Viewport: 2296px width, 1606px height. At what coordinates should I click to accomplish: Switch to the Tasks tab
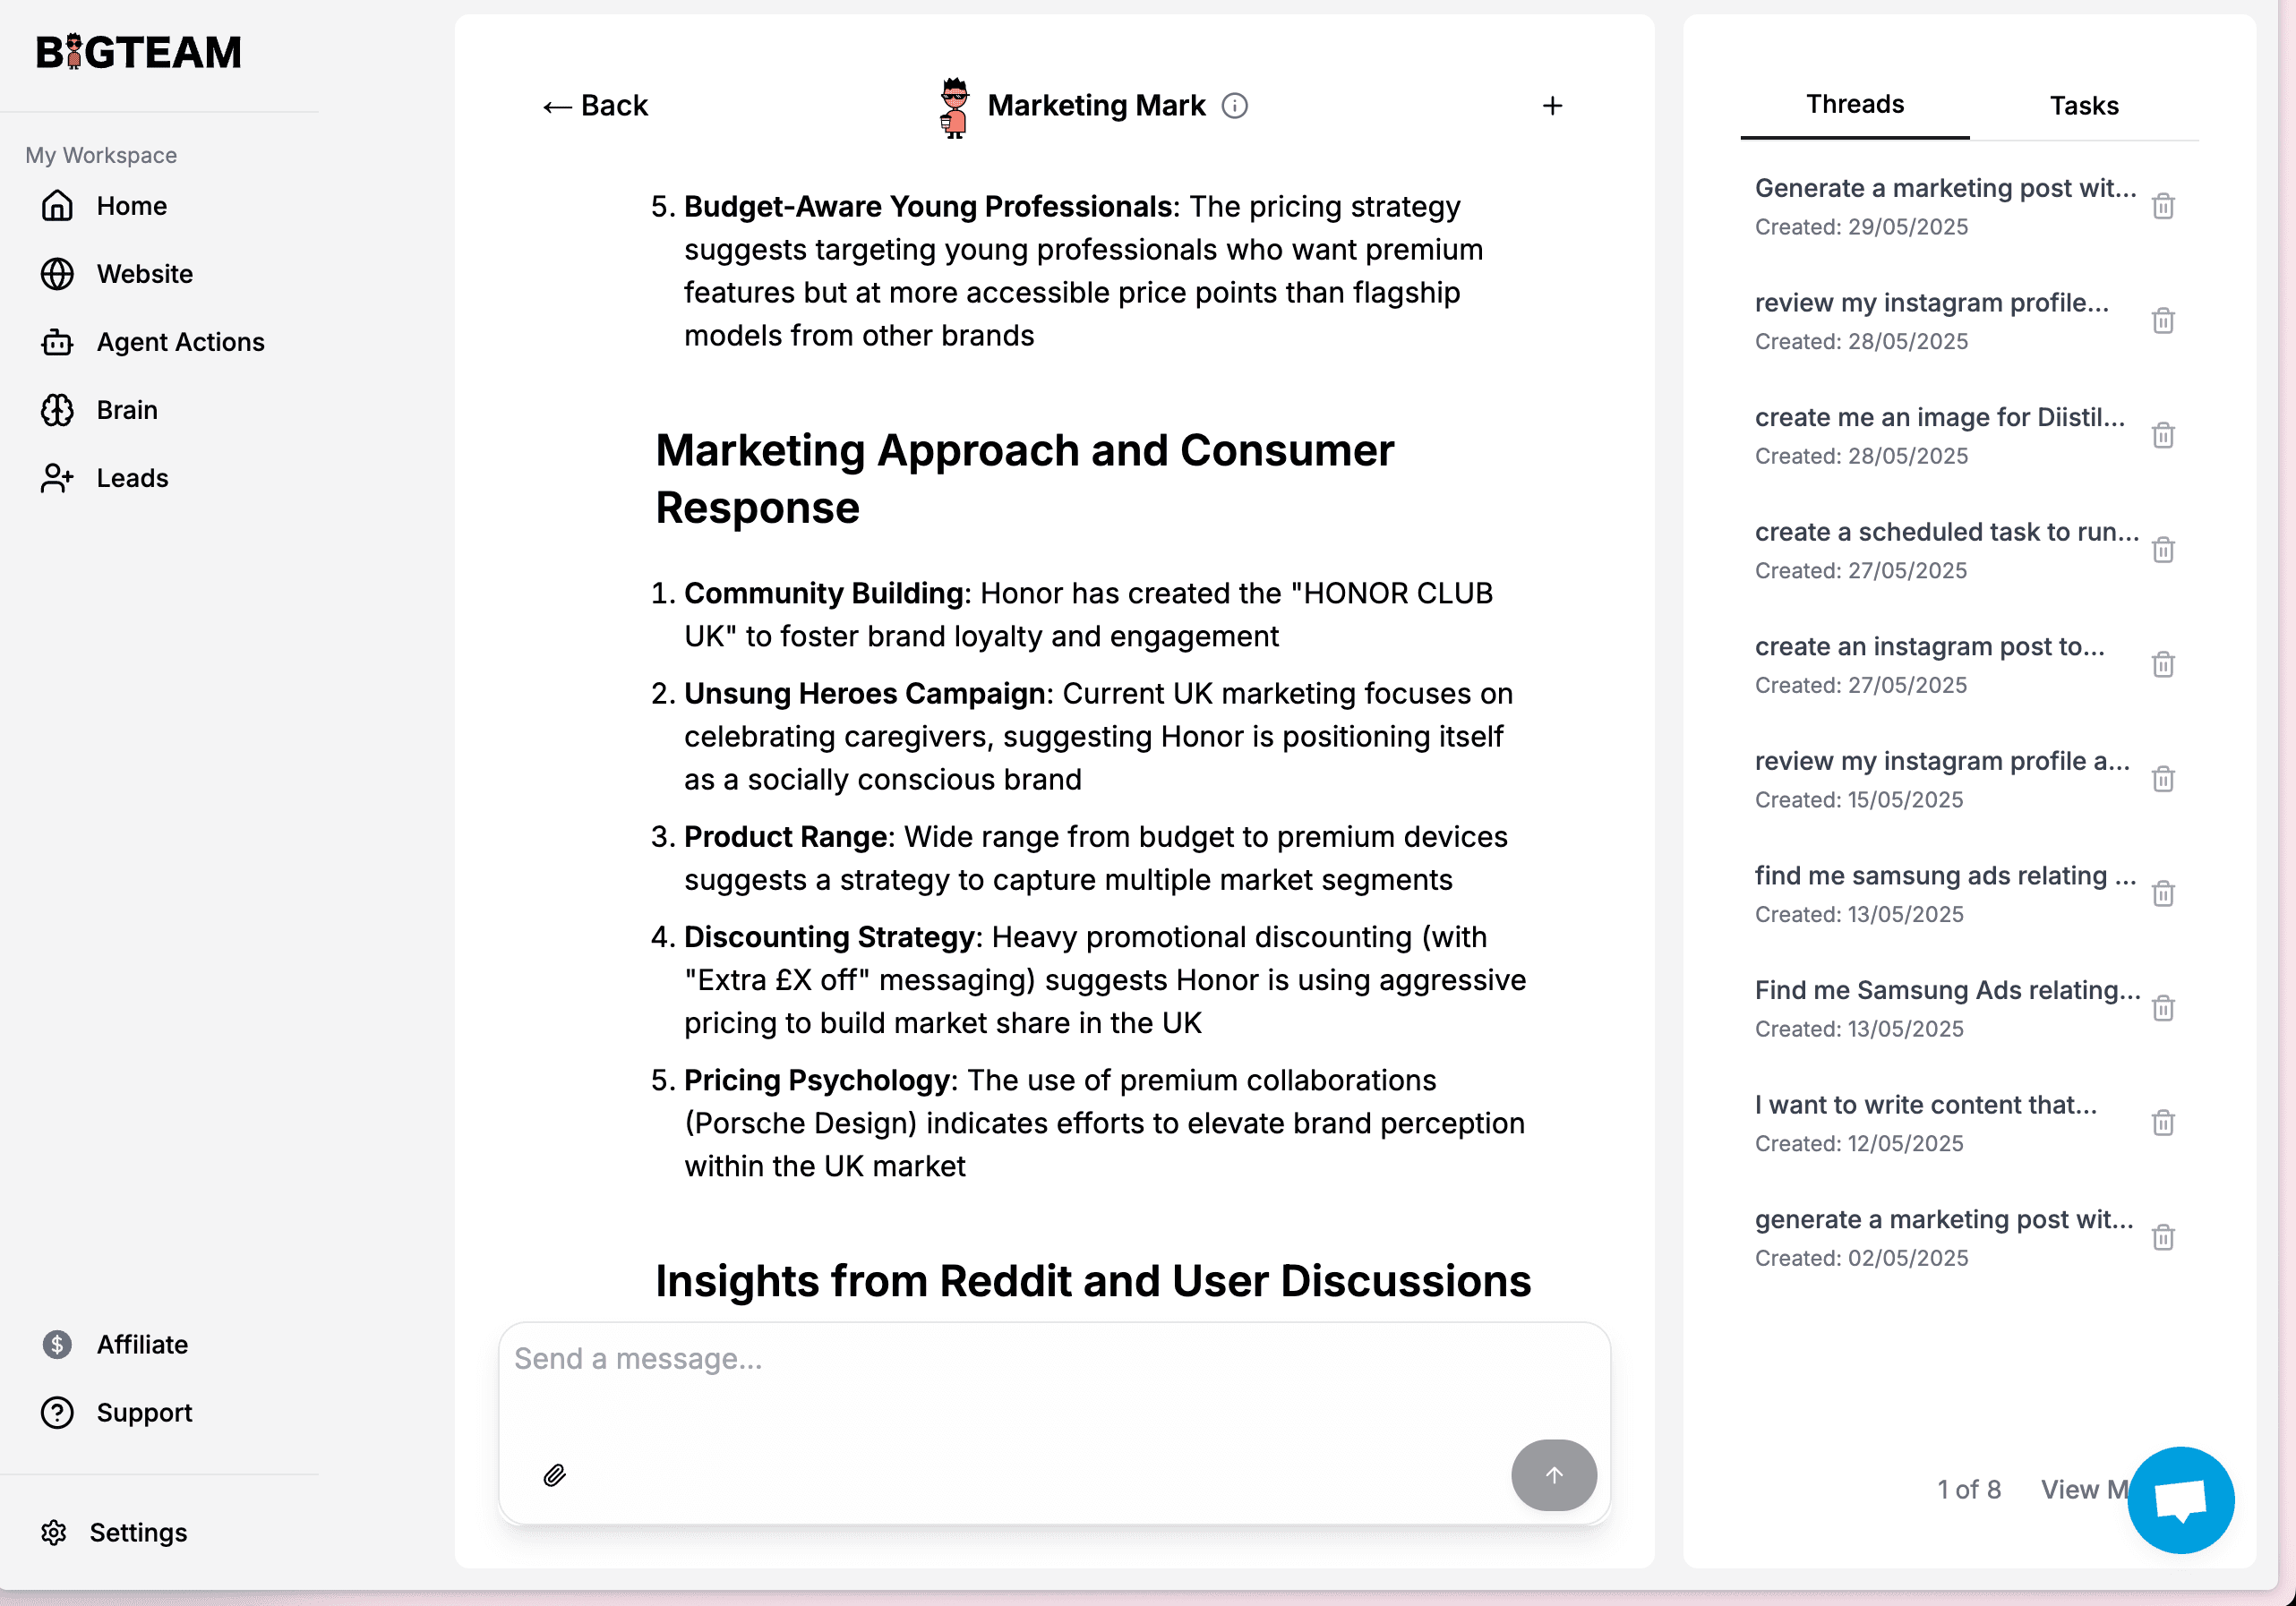coord(2084,106)
